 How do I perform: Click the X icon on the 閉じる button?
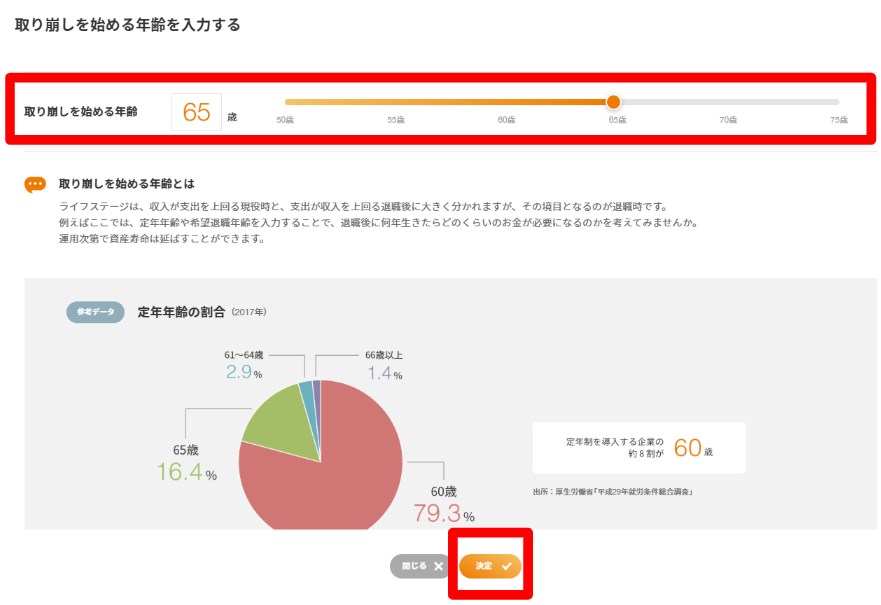pos(438,566)
